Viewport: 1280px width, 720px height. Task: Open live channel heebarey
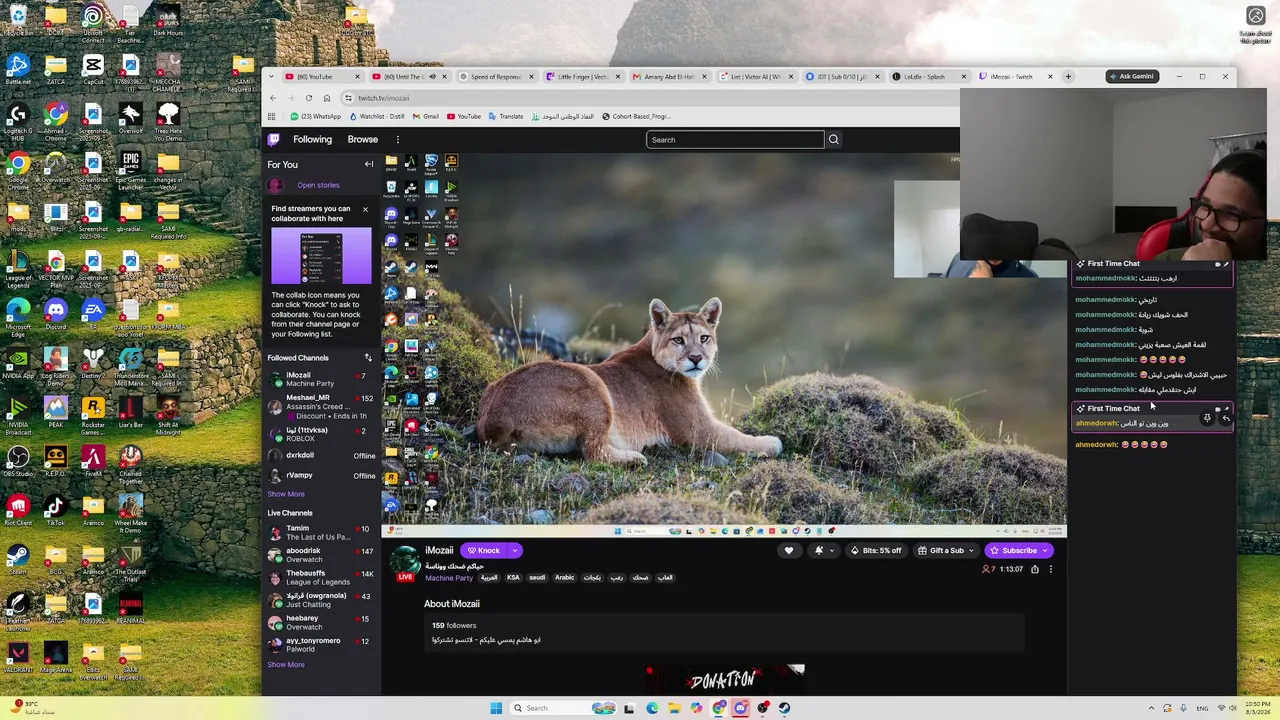321,623
